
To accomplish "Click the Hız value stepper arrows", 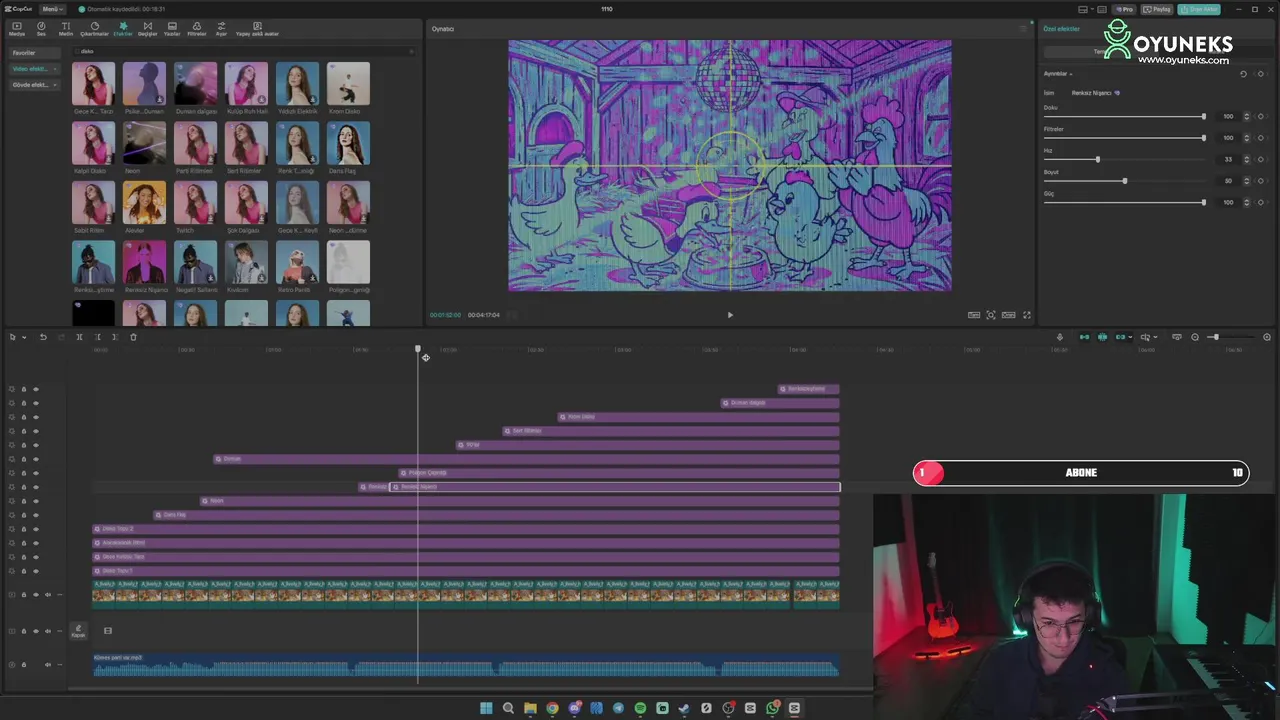I will 1245,160.
